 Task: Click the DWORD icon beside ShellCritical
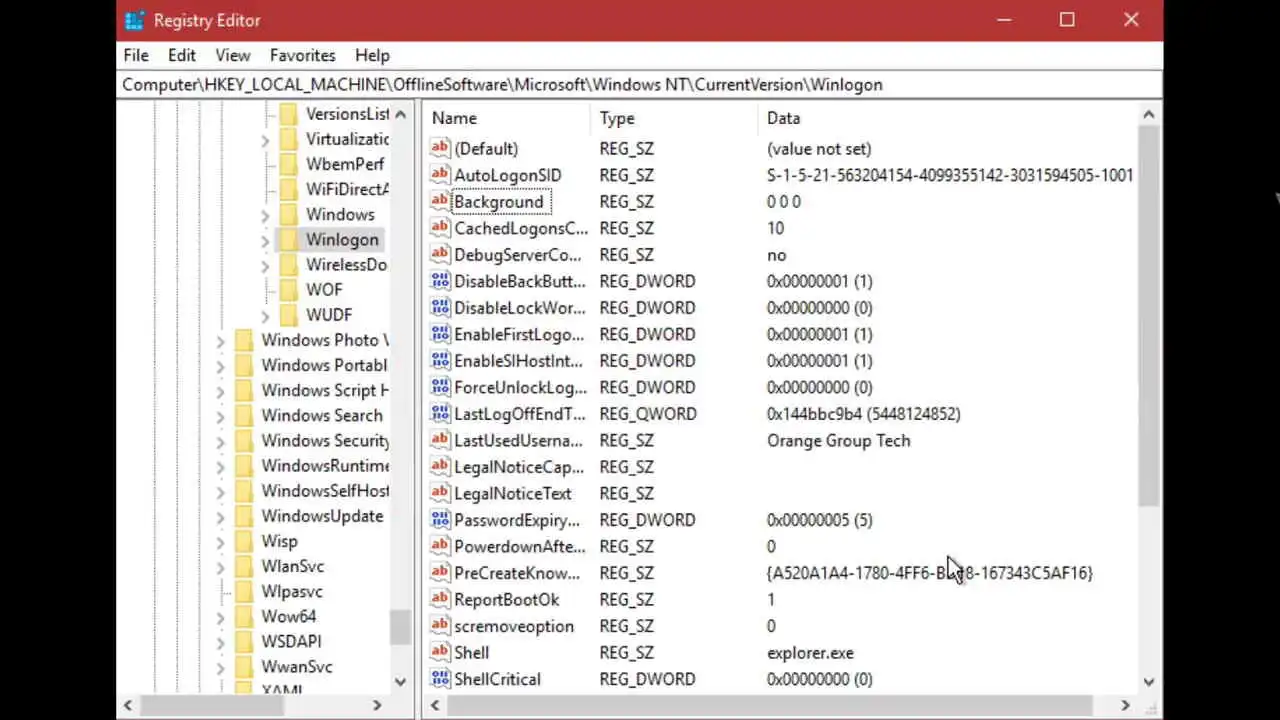tap(440, 678)
